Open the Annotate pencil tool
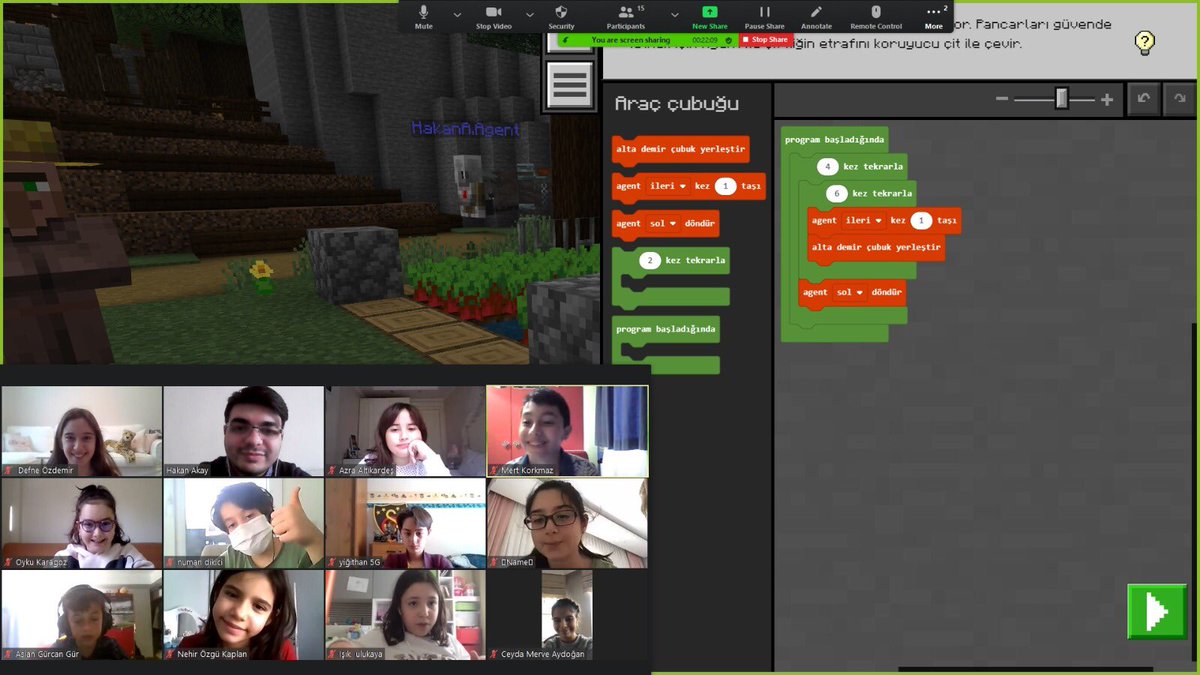Viewport: 1200px width, 675px height. [x=816, y=16]
